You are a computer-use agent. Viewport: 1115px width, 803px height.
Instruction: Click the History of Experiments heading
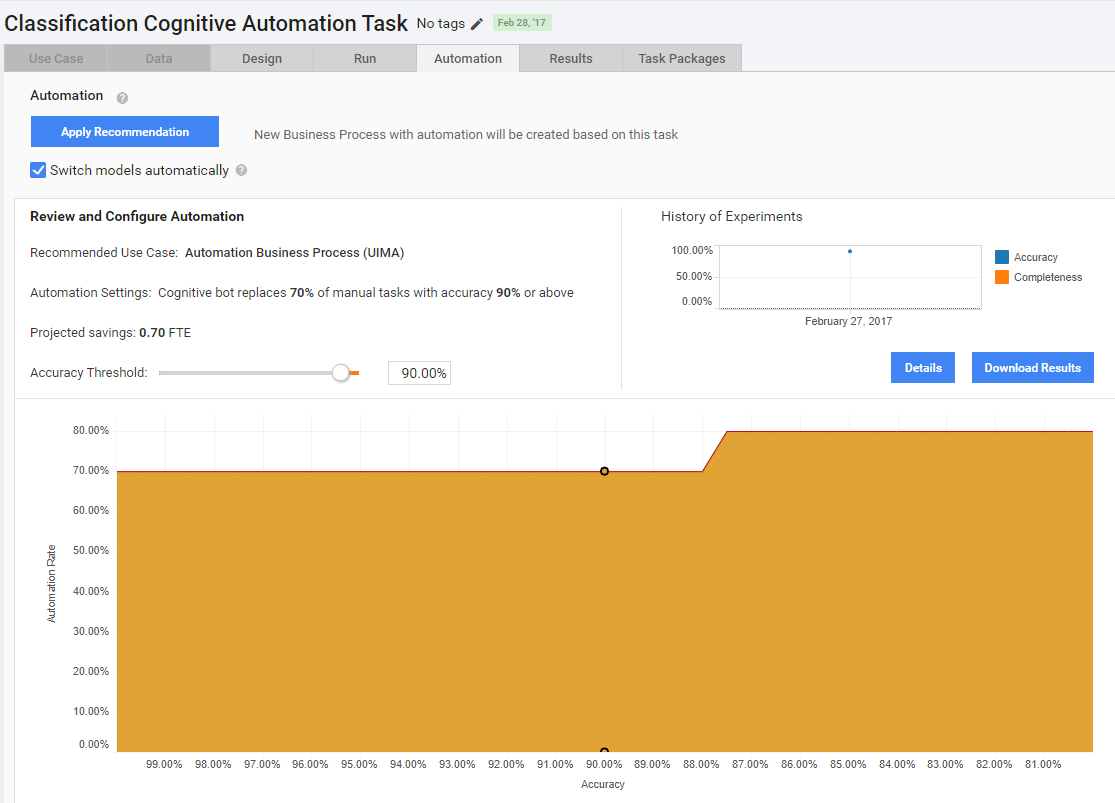[732, 216]
